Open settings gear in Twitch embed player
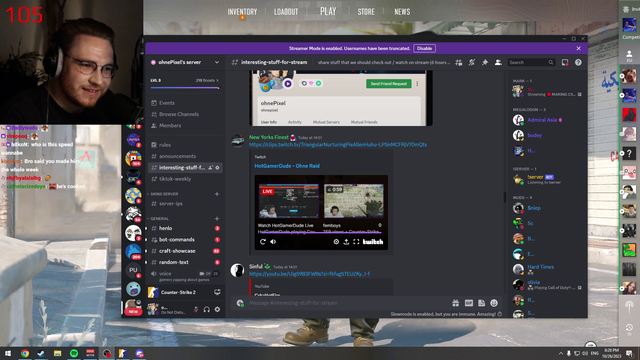Screen dimensions: 640x360 pyautogui.click(x=336, y=242)
